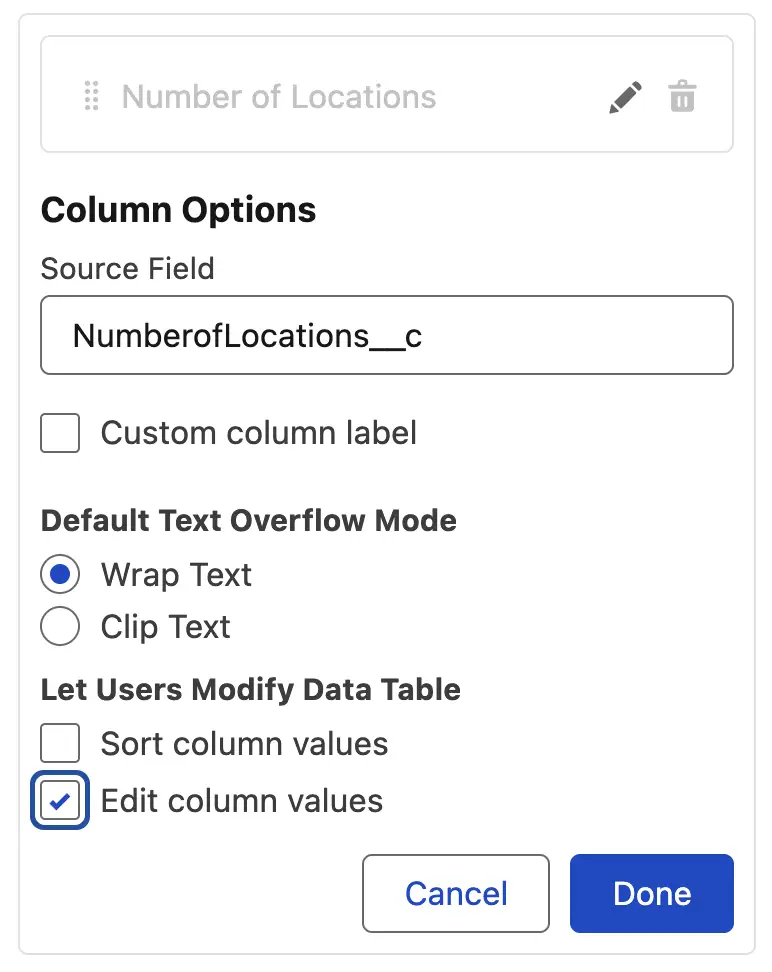
Task: Select the Wrap Text radio button
Action: 60,575
